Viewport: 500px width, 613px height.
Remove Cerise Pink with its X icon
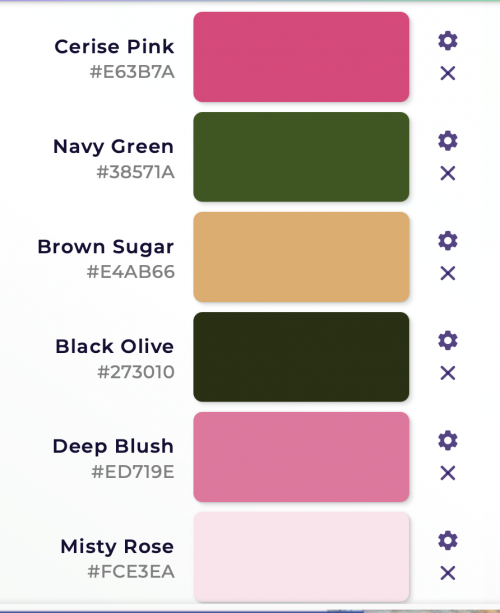click(x=448, y=73)
